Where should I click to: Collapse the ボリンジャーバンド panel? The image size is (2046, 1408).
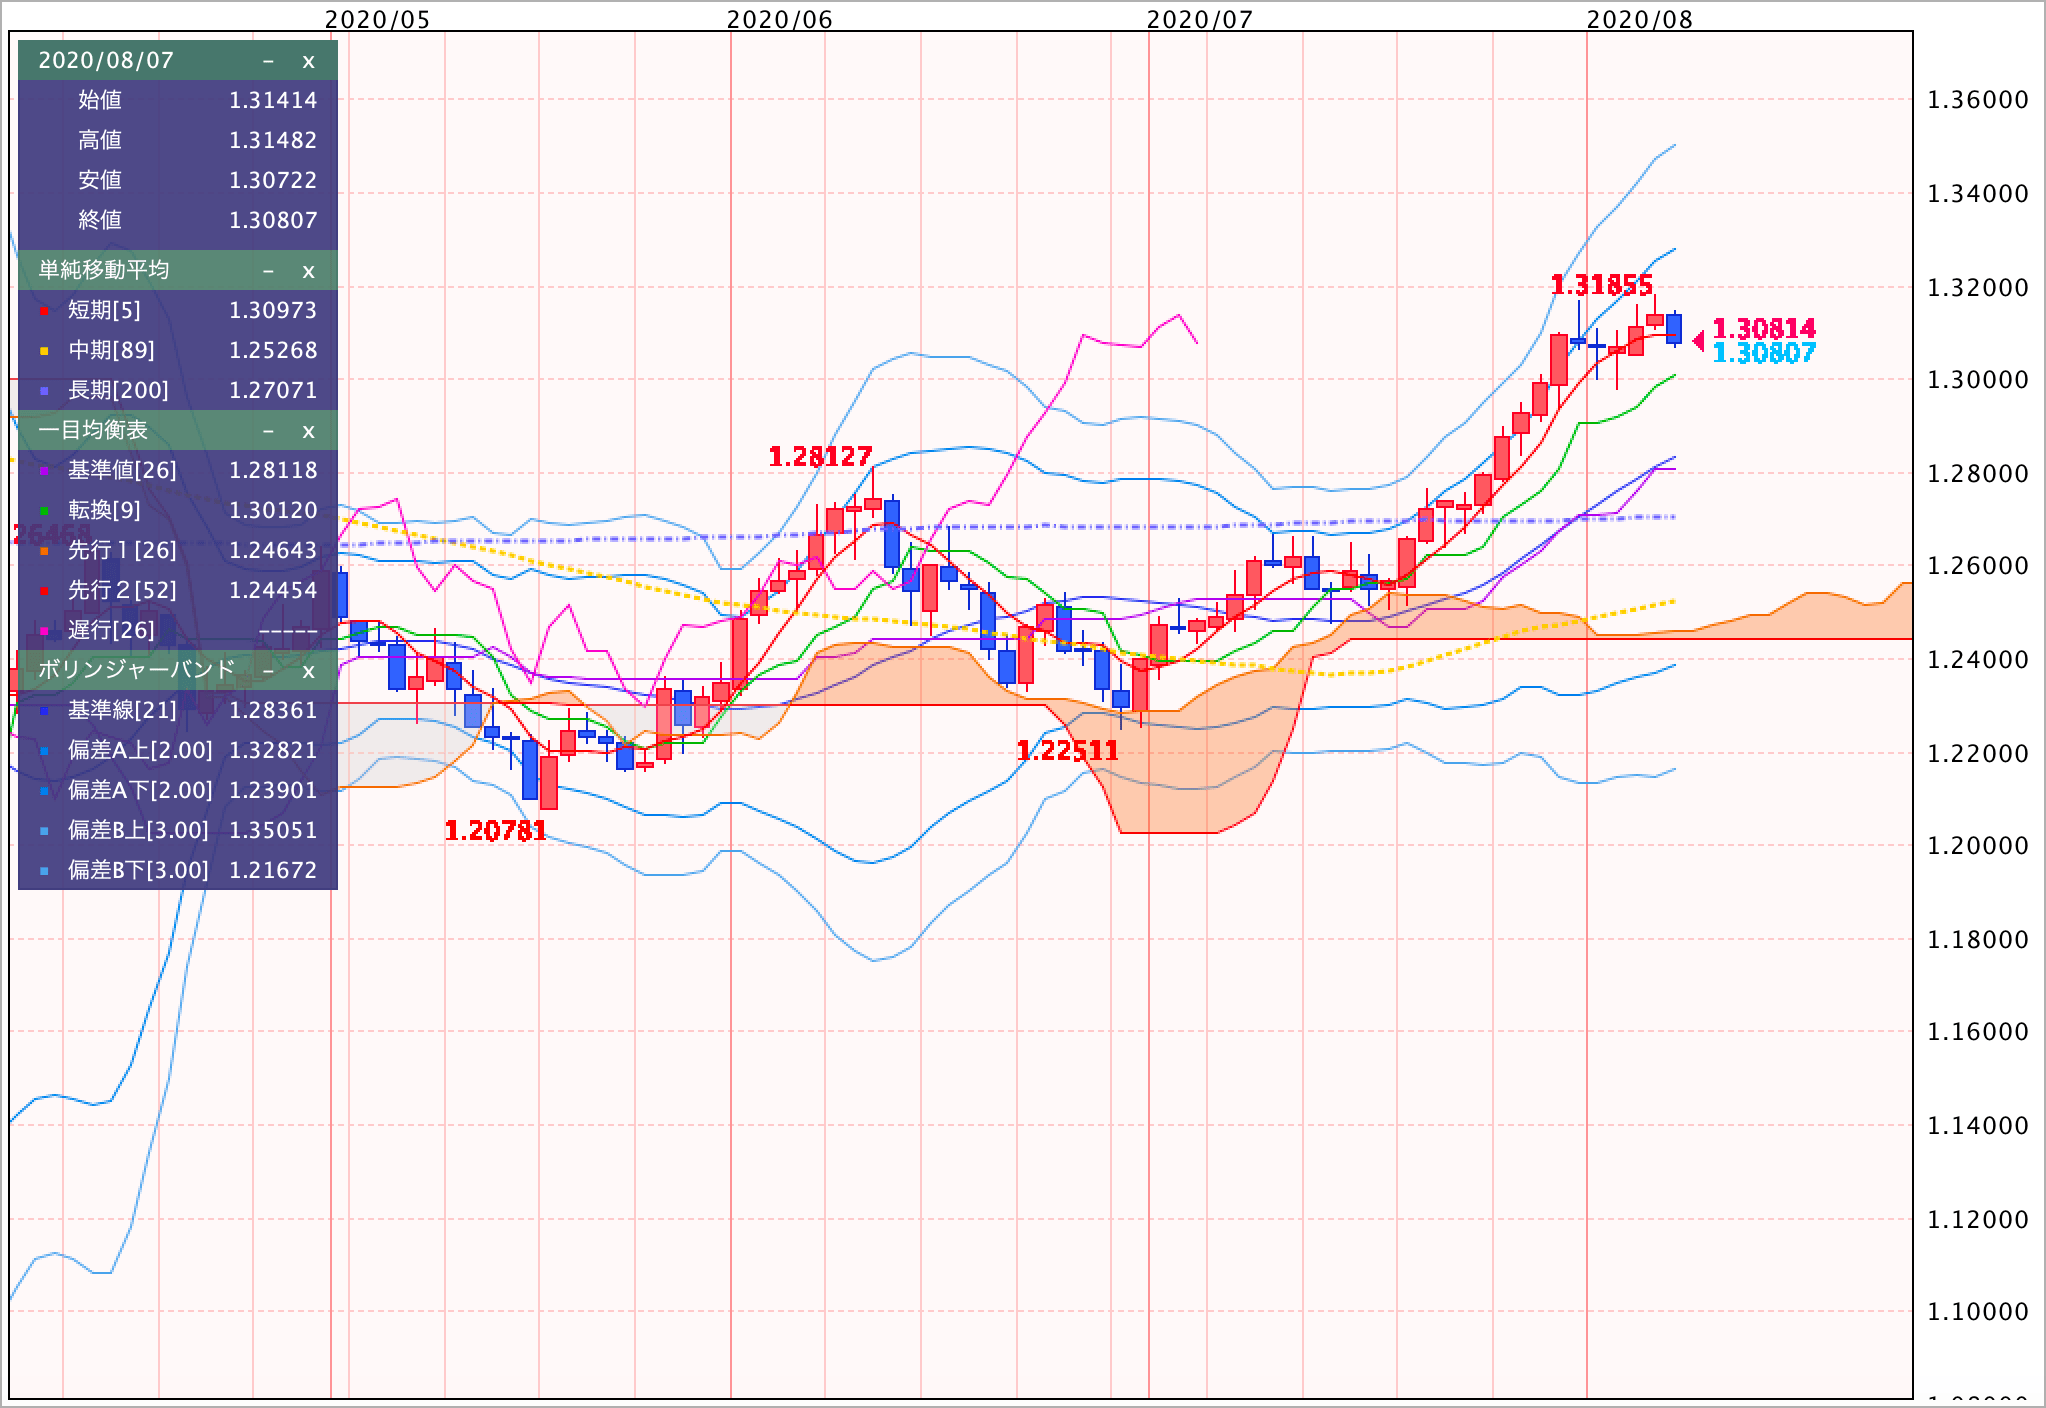click(x=268, y=671)
